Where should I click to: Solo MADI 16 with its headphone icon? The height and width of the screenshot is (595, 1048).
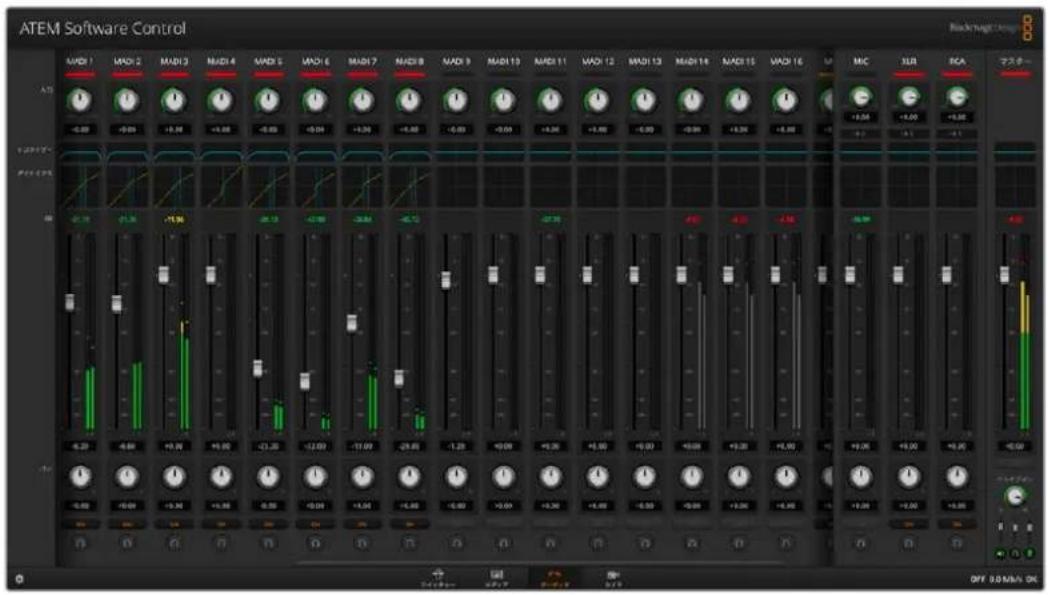coord(786,544)
